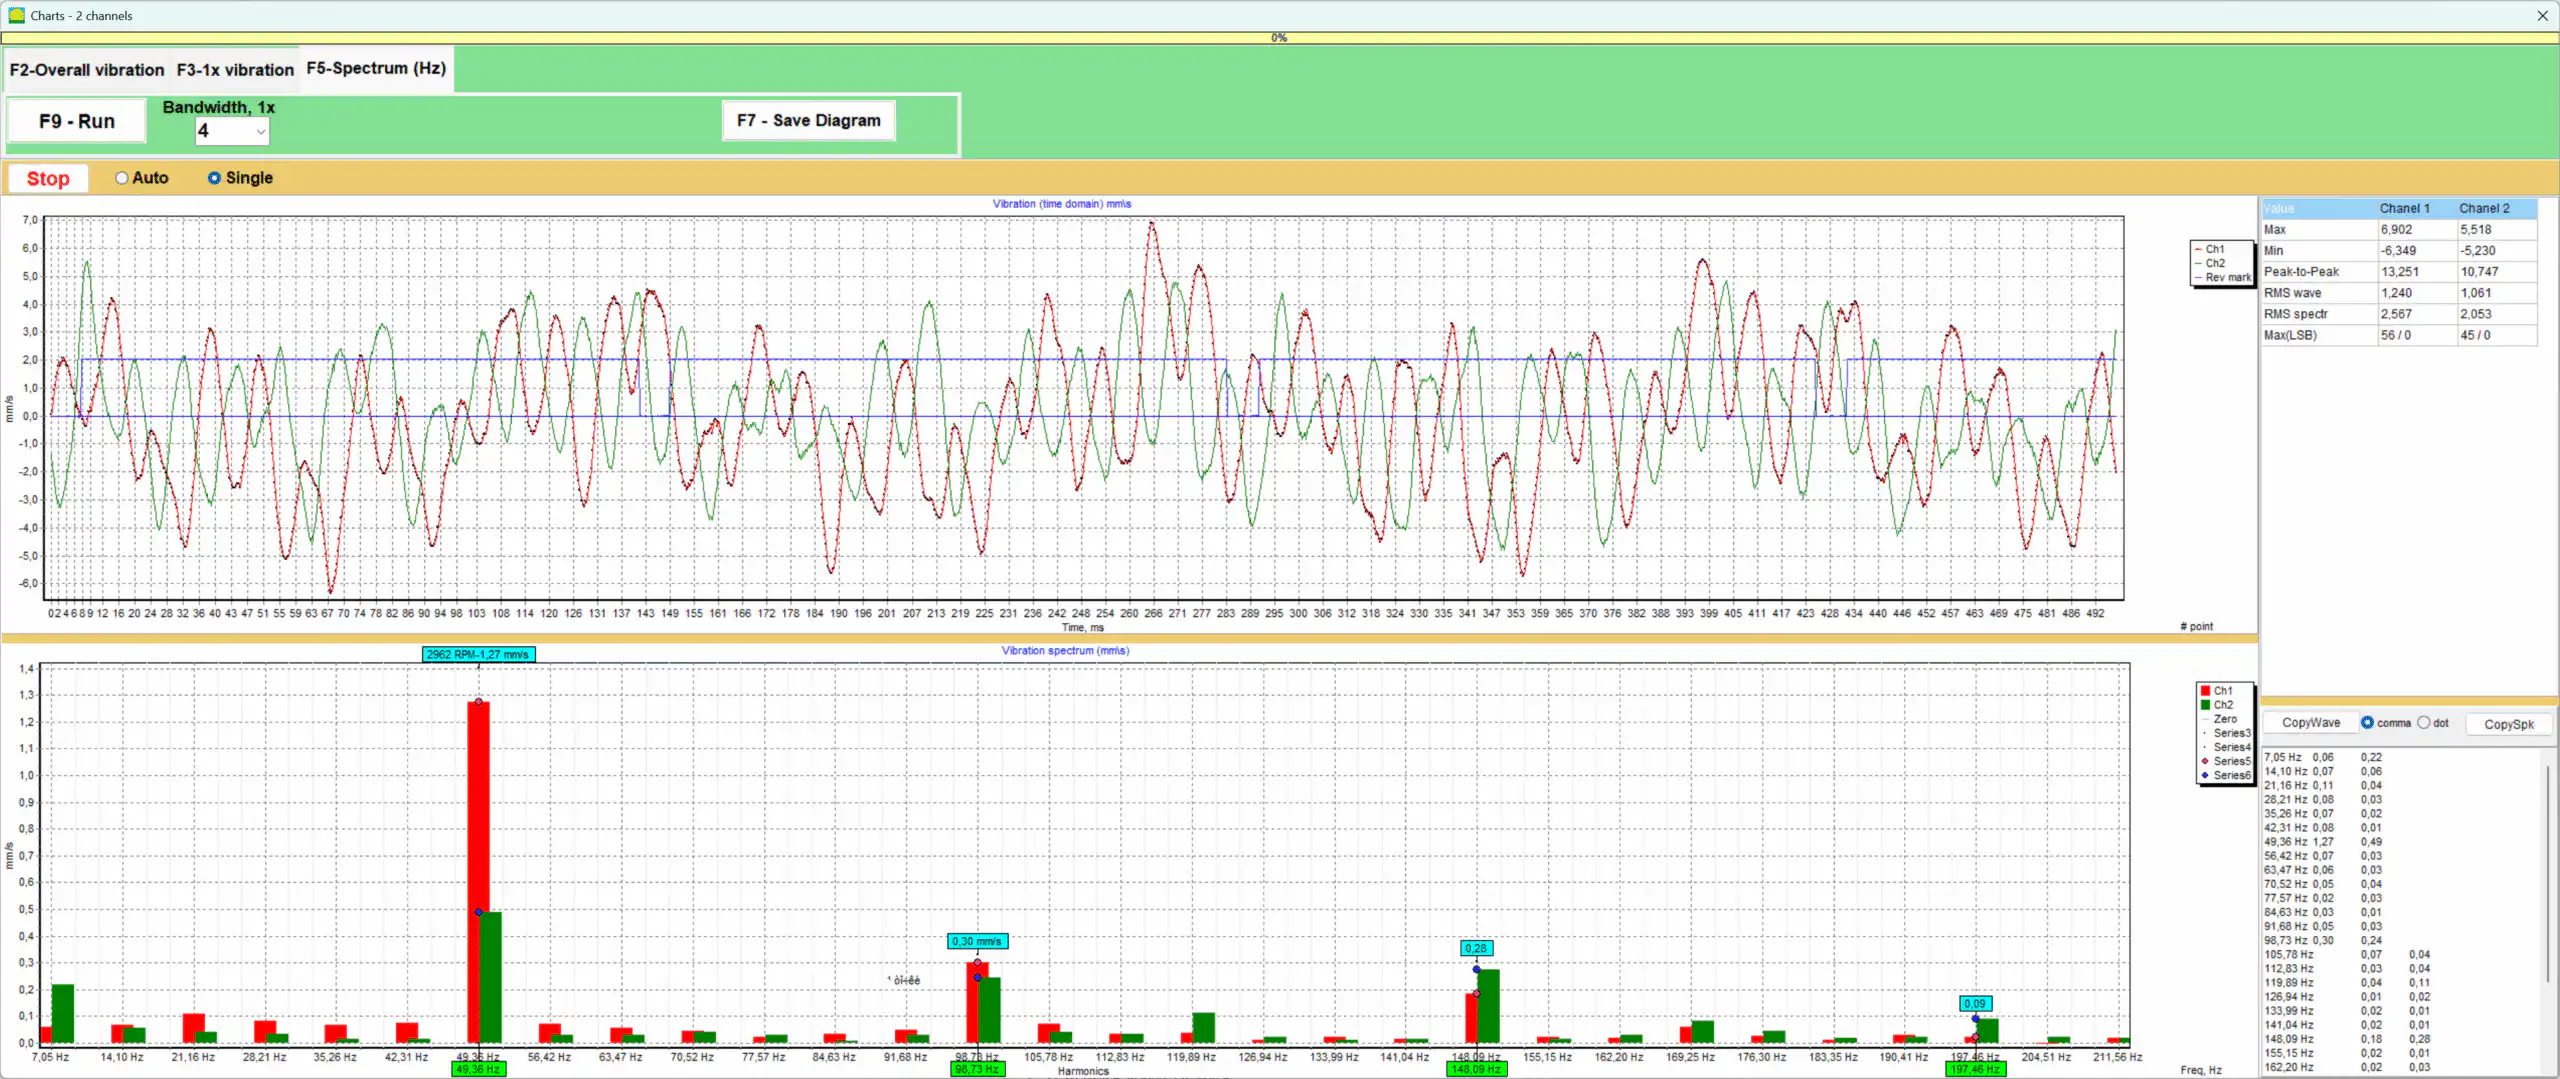
Task: Select the Single radio button
Action: pyautogui.click(x=214, y=178)
